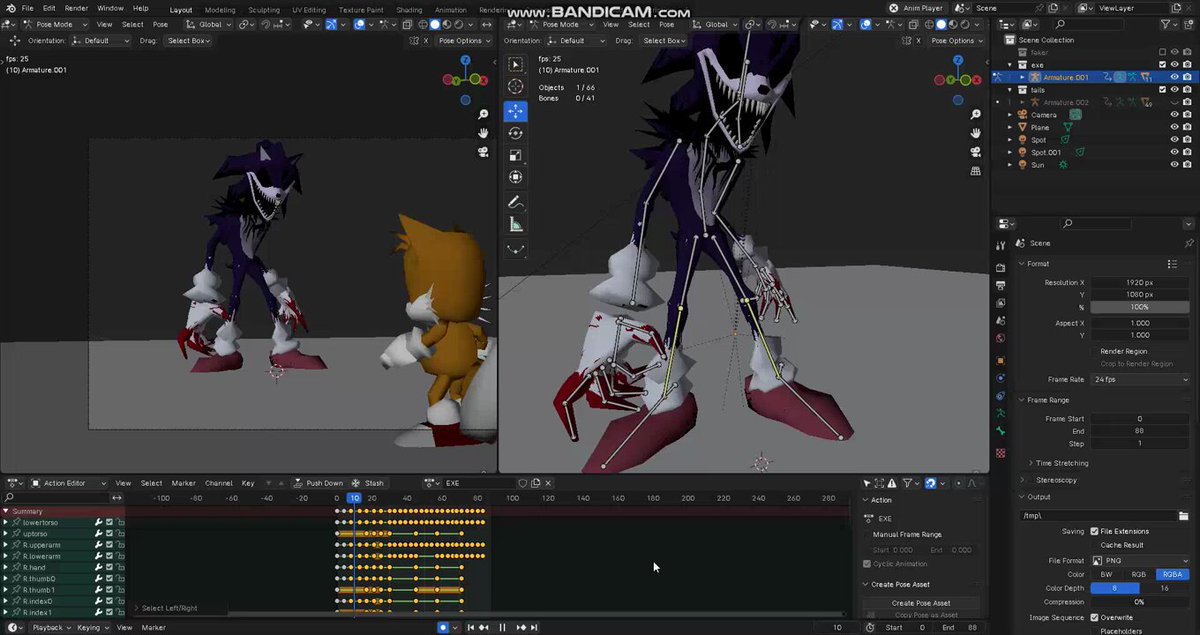Open the Channel menu in the Action Editor
1200x635 pixels.
[218, 483]
